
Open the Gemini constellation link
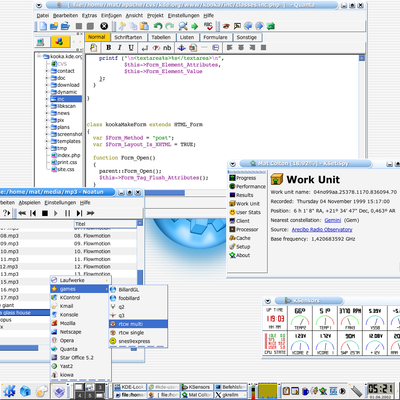tap(333, 220)
